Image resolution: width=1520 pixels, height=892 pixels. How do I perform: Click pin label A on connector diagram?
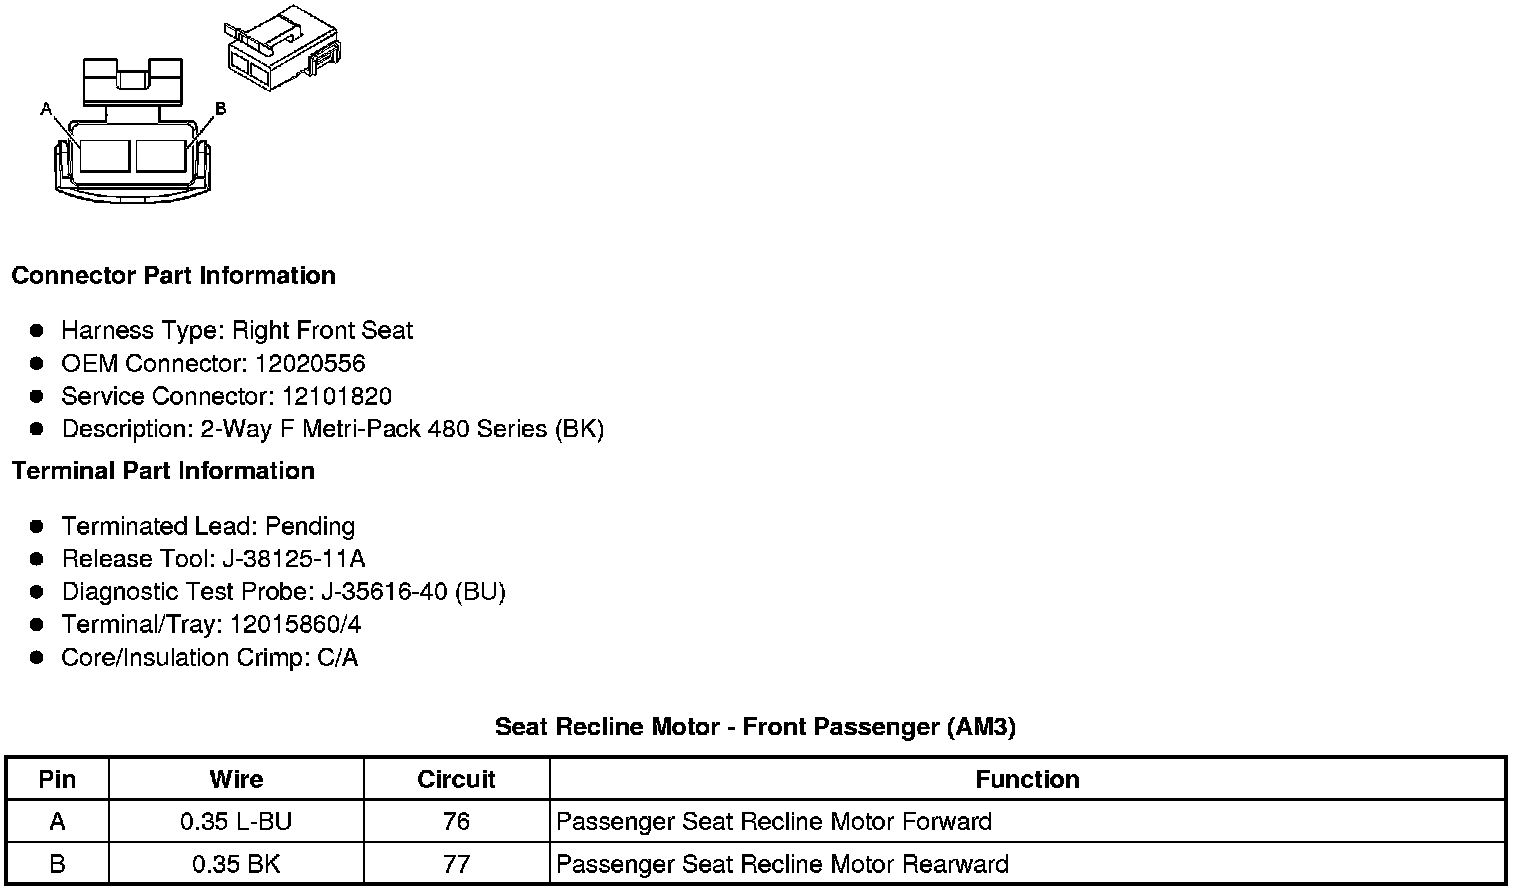(x=45, y=109)
